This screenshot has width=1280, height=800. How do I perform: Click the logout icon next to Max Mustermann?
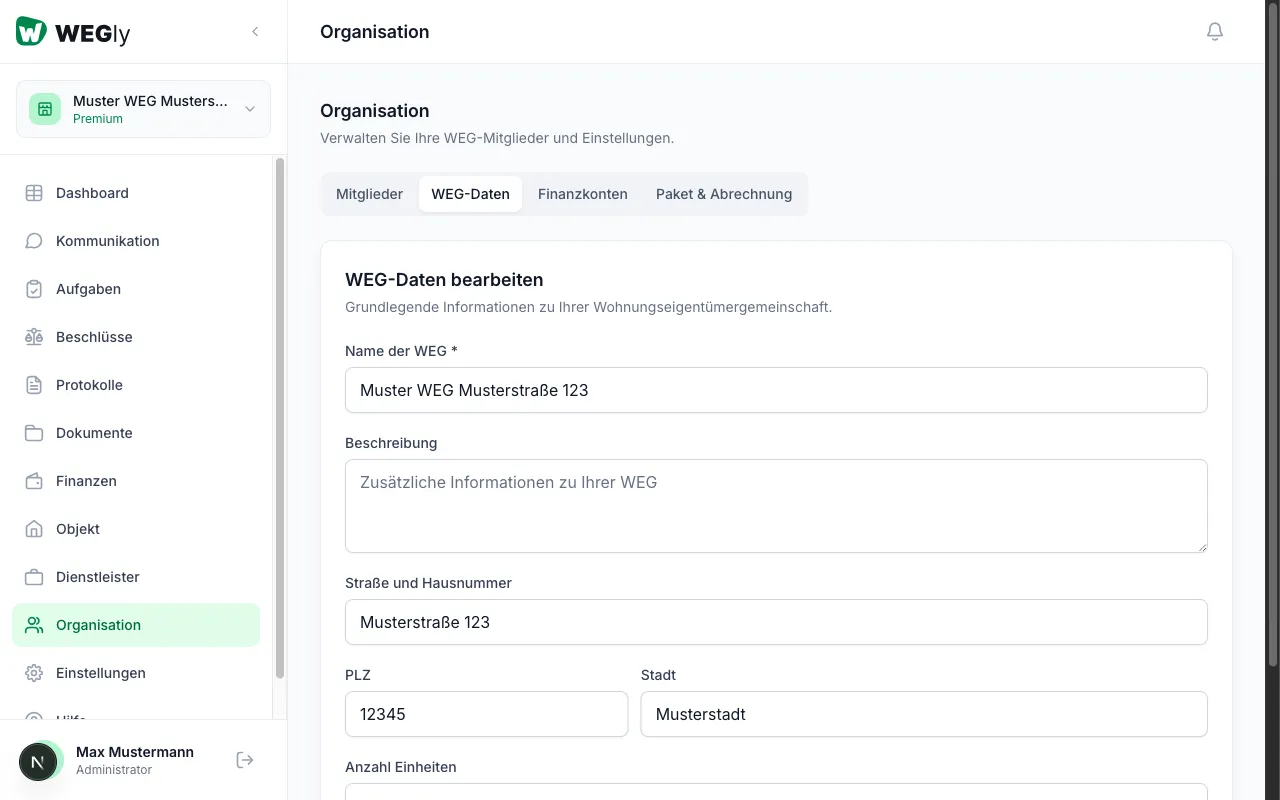pyautogui.click(x=245, y=760)
